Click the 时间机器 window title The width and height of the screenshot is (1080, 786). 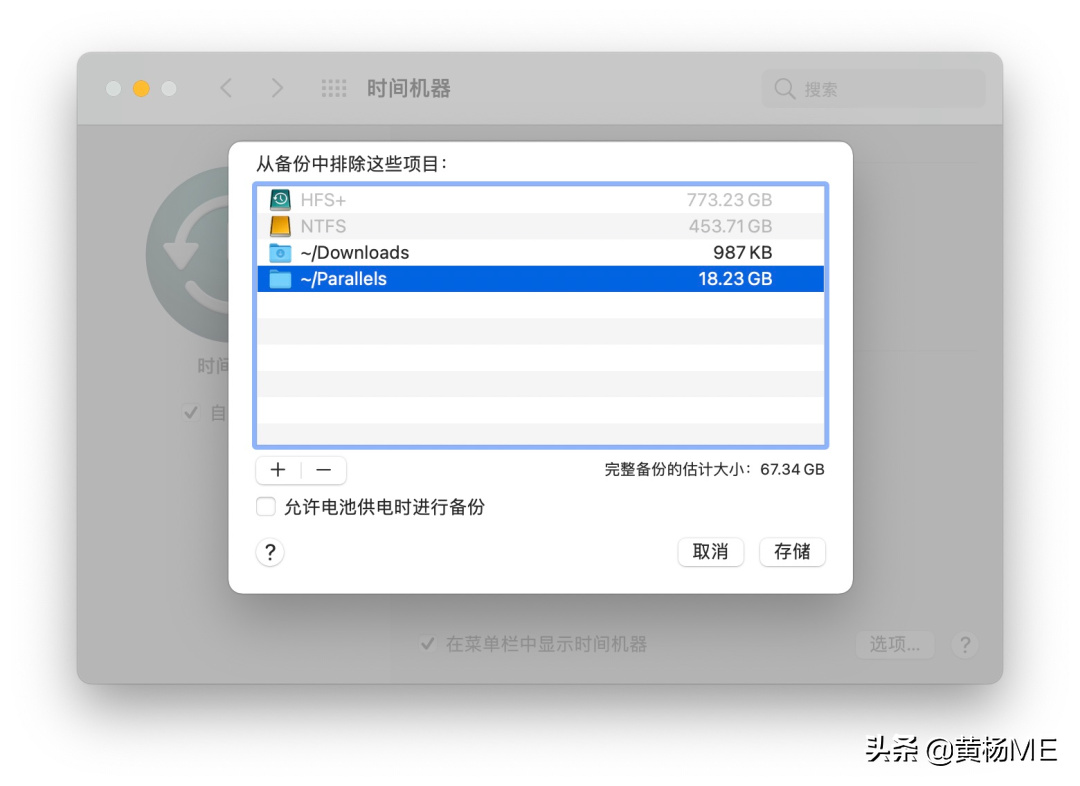coord(408,88)
